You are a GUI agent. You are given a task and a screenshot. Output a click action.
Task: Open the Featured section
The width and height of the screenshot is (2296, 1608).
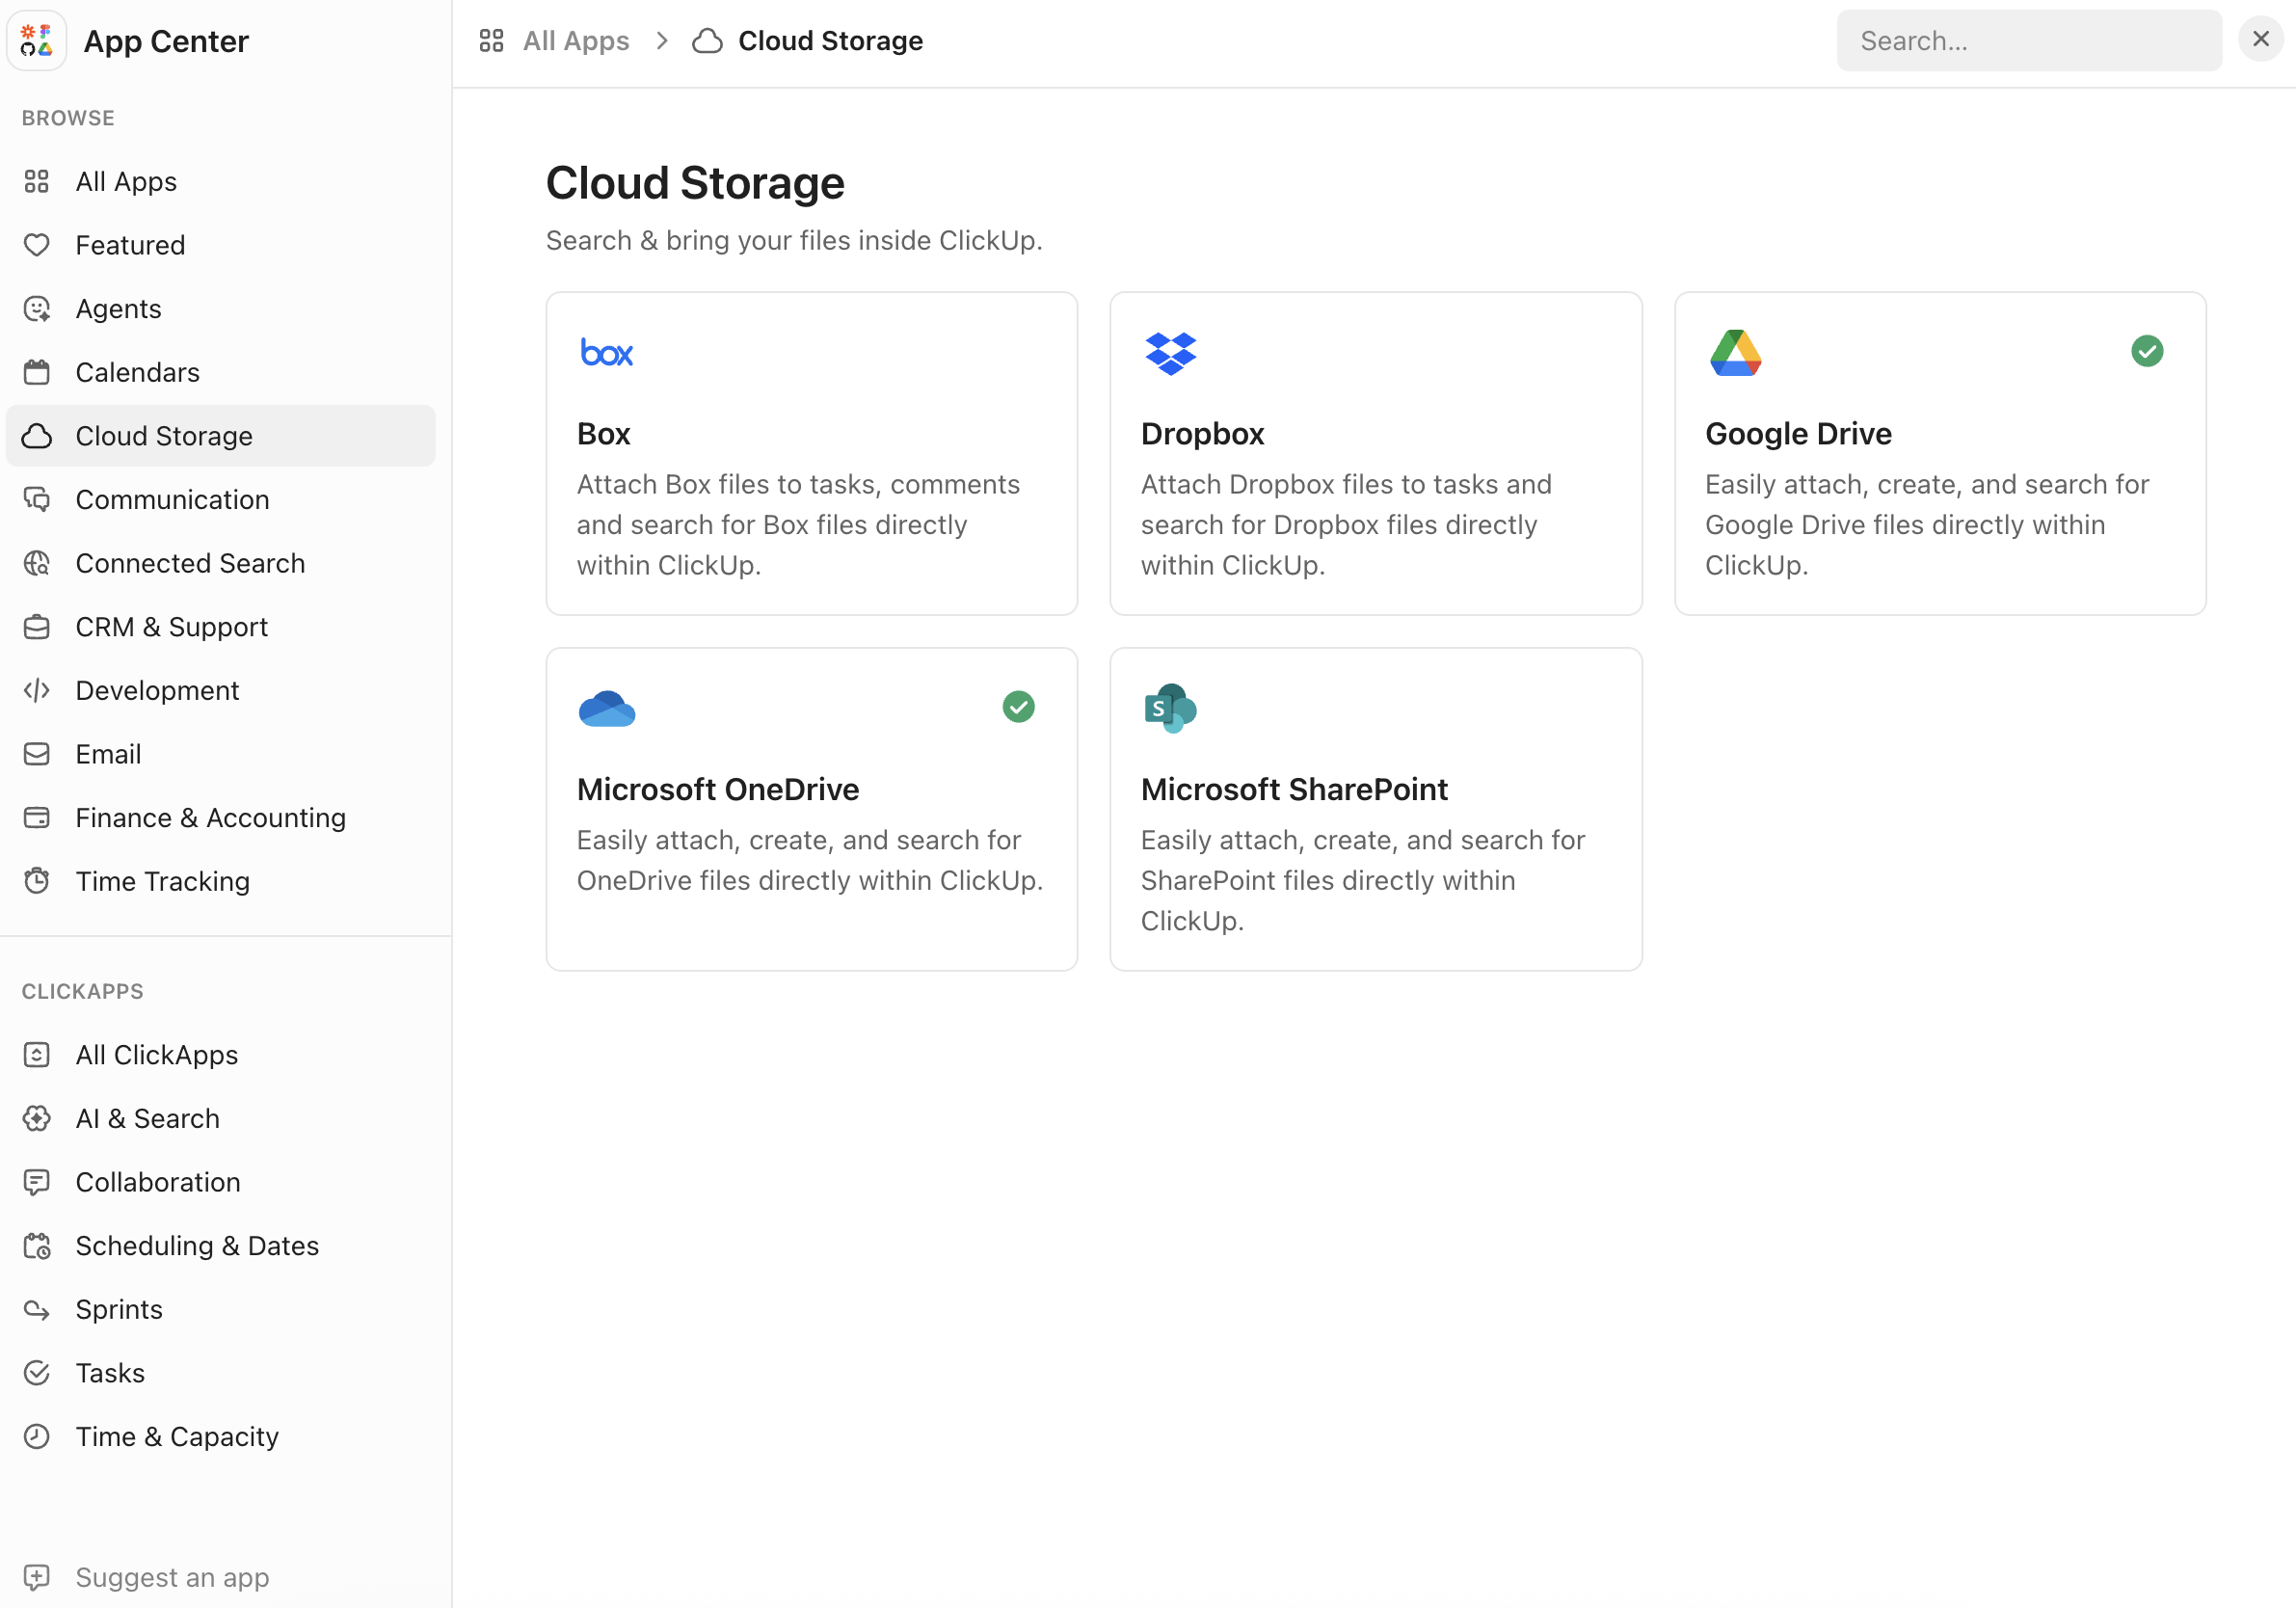coord(130,244)
